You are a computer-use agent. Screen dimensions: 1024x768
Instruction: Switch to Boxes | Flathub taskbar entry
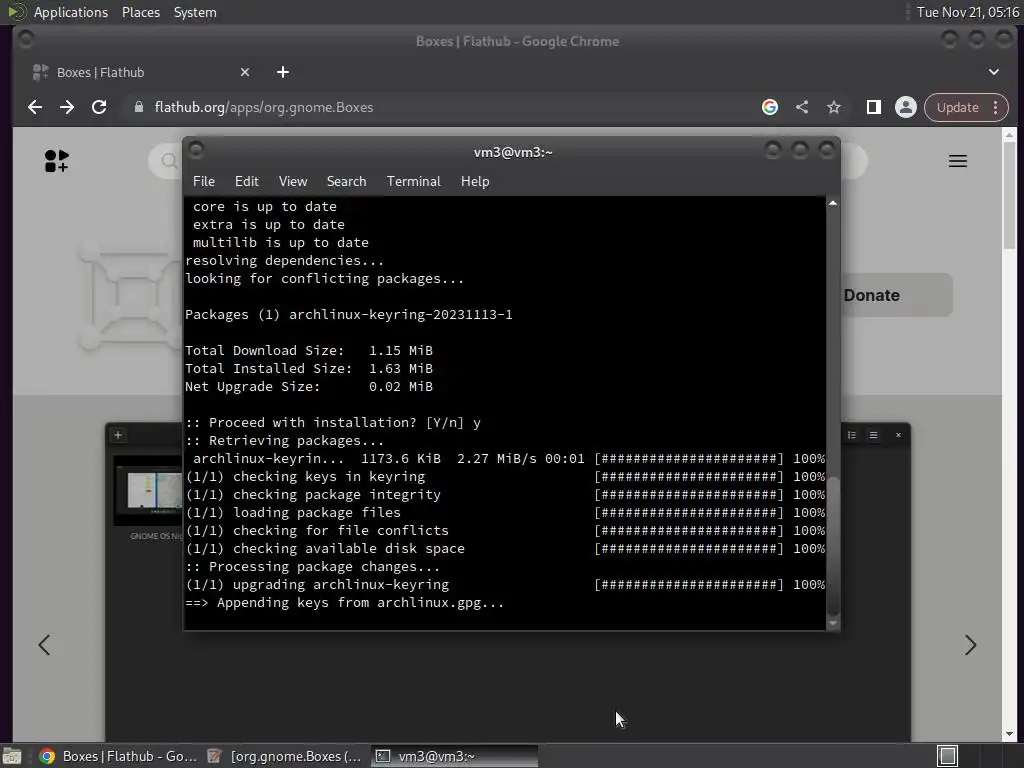point(118,756)
